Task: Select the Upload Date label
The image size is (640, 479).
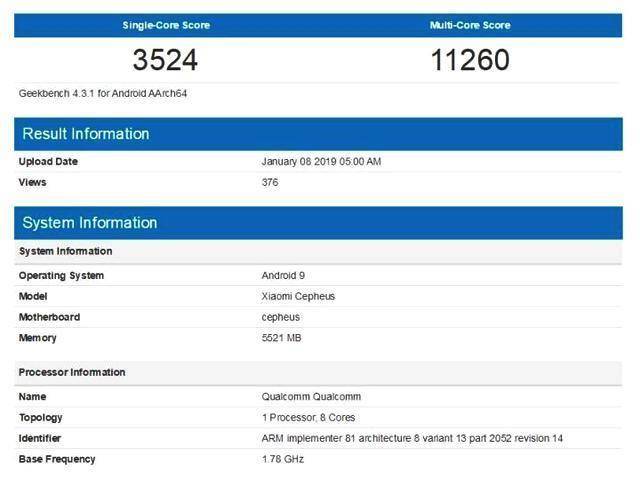Action: (x=48, y=162)
